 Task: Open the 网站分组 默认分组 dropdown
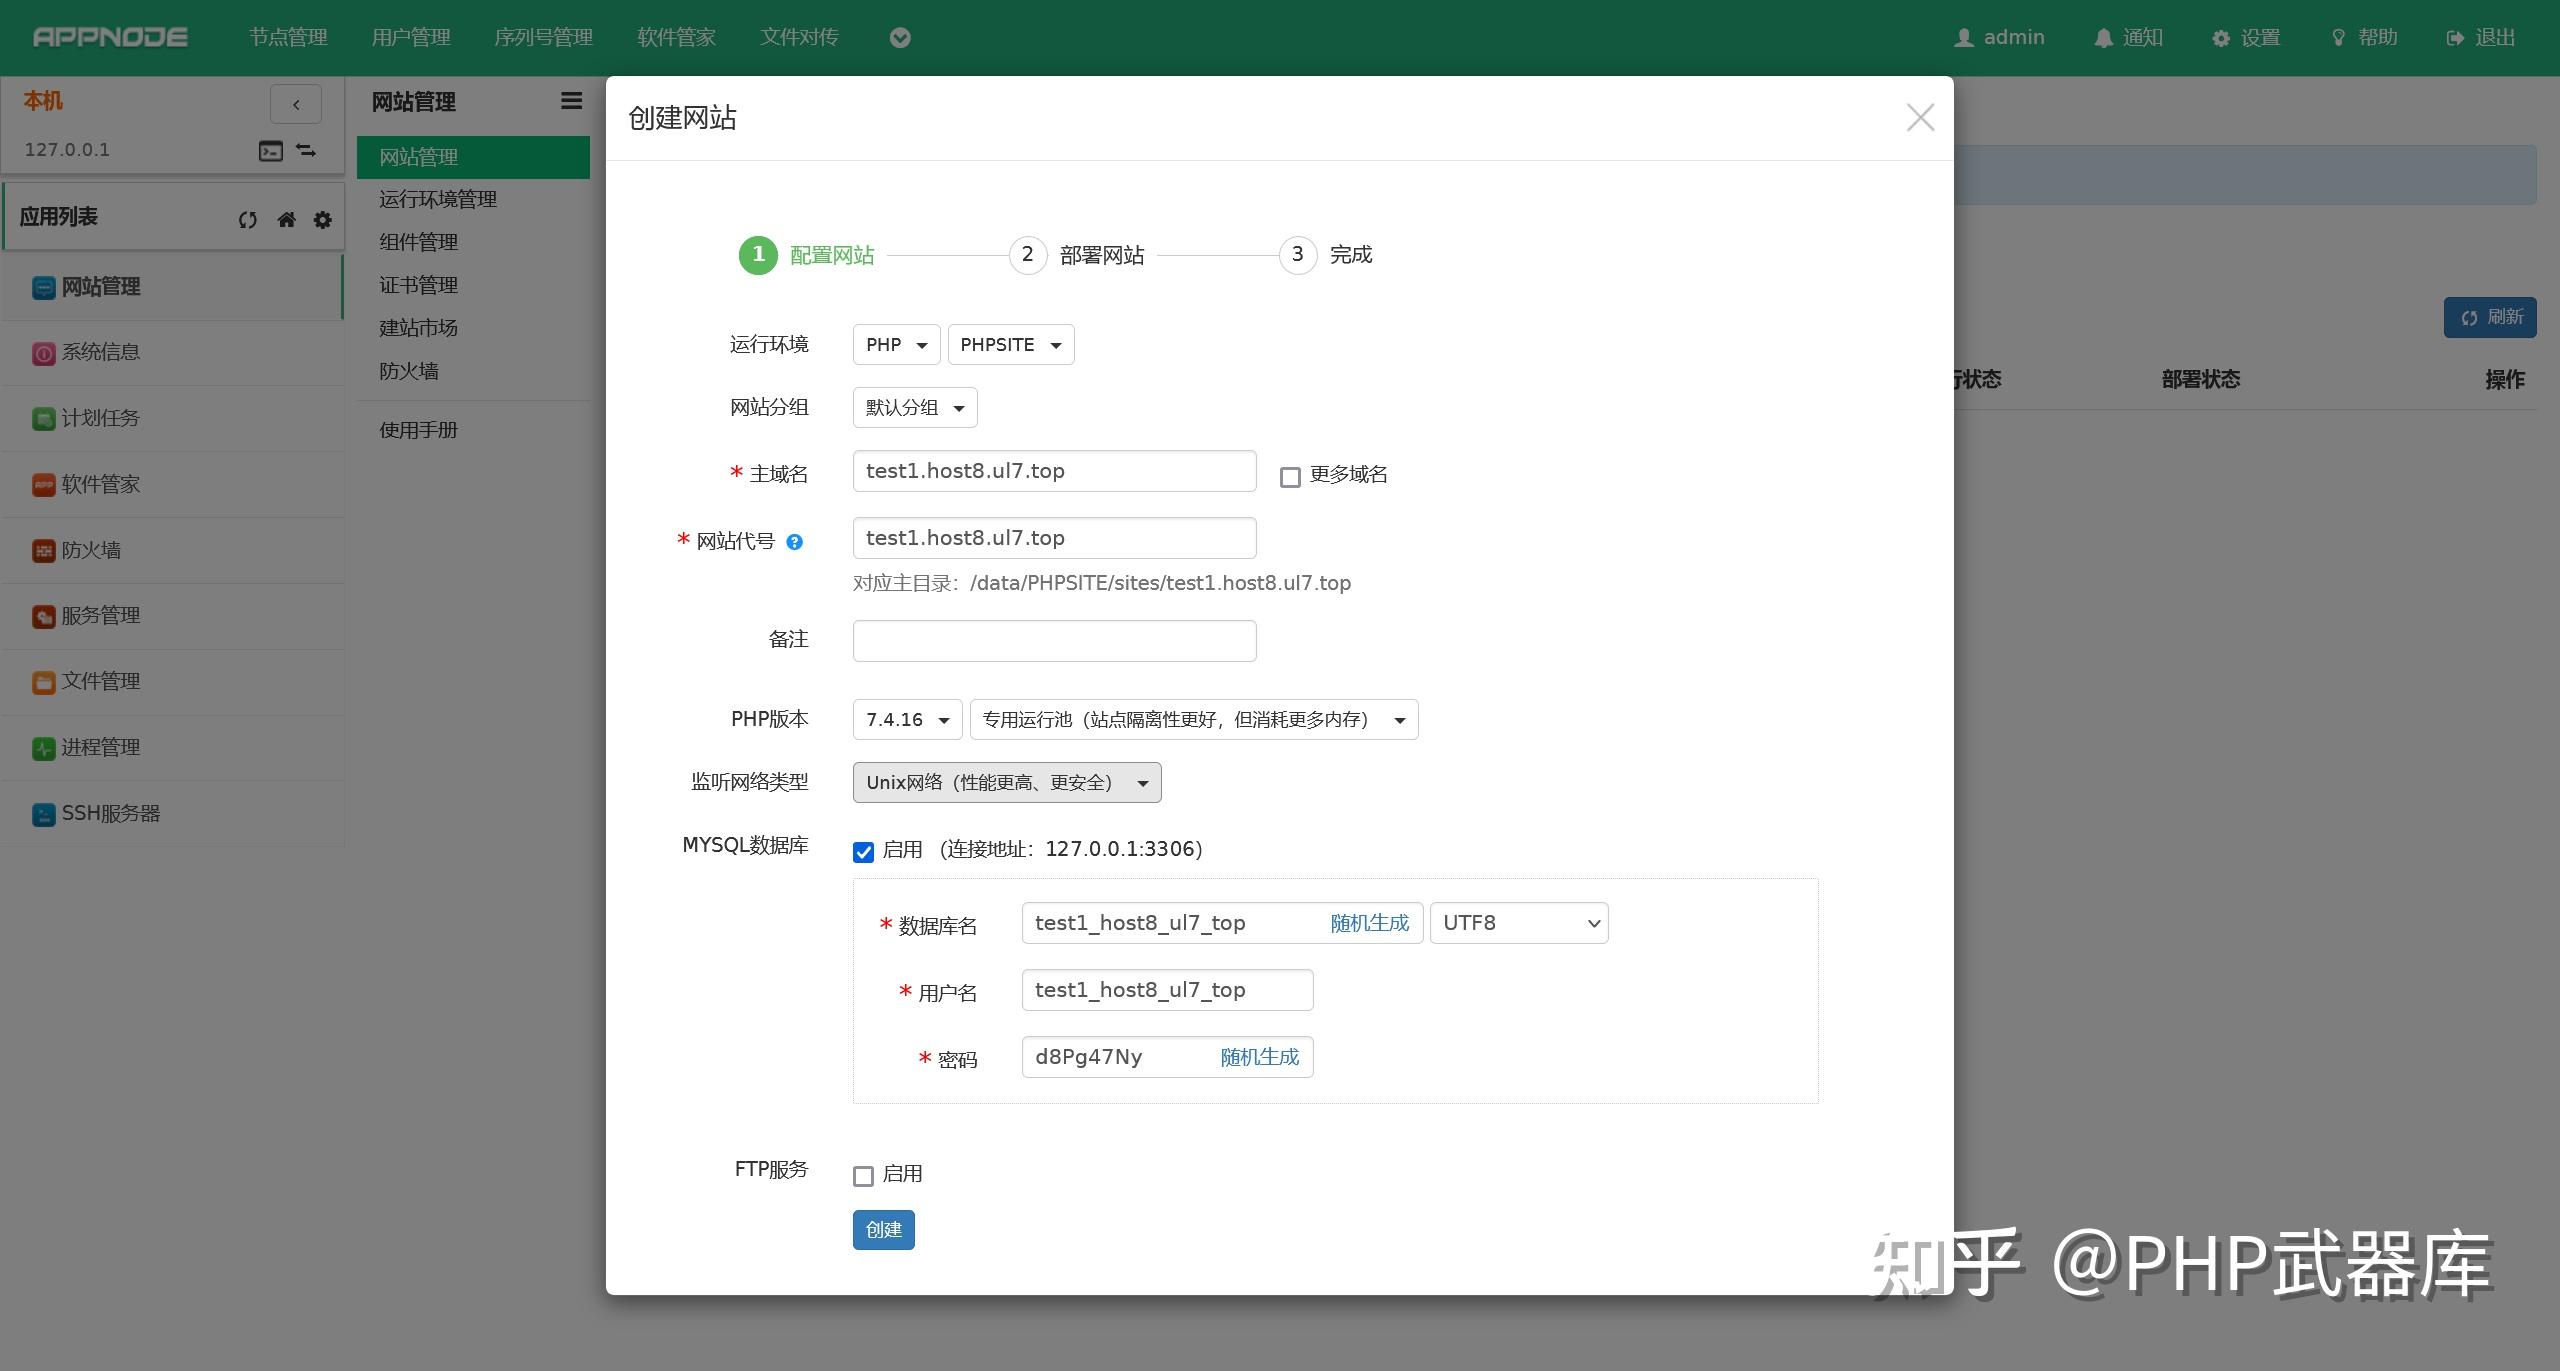[x=913, y=407]
